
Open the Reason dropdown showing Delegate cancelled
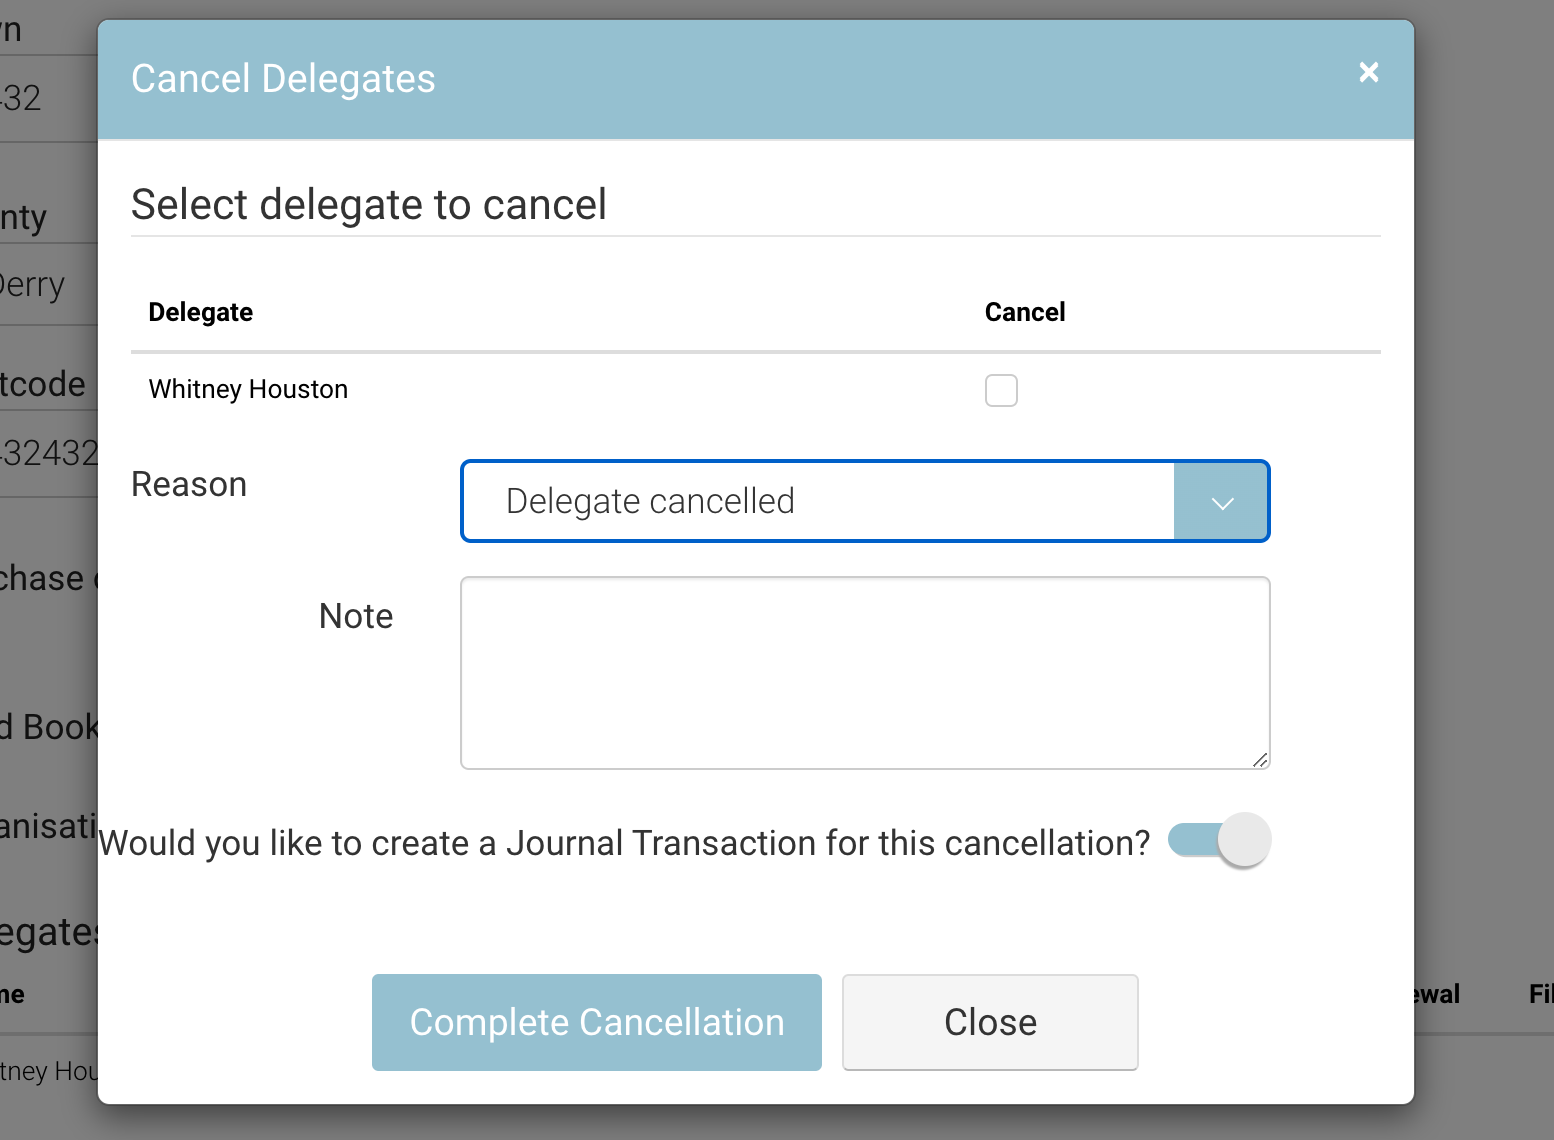817,501
